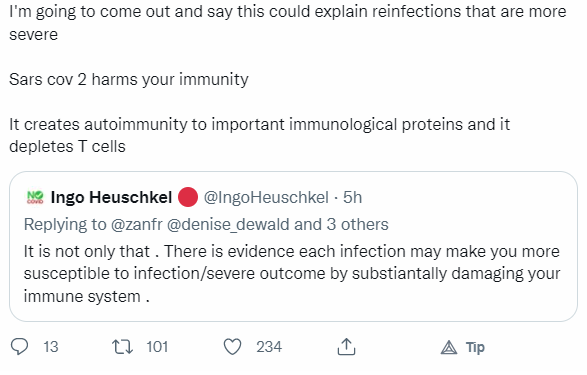Click the 13 replies count

click(x=51, y=347)
